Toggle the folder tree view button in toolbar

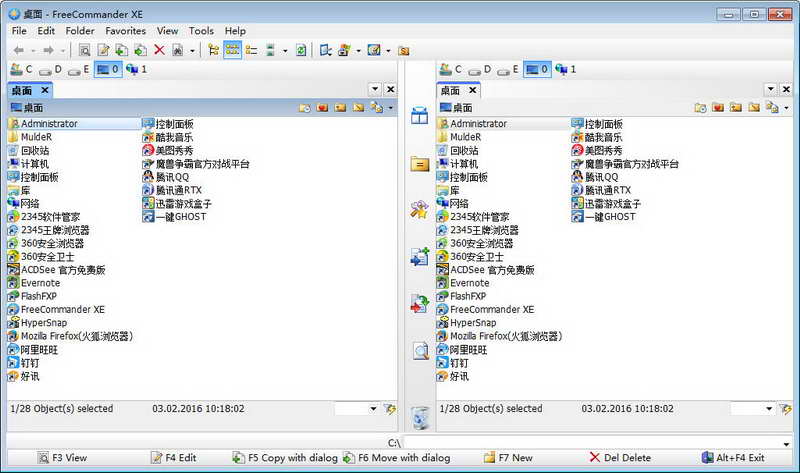pyautogui.click(x=214, y=50)
